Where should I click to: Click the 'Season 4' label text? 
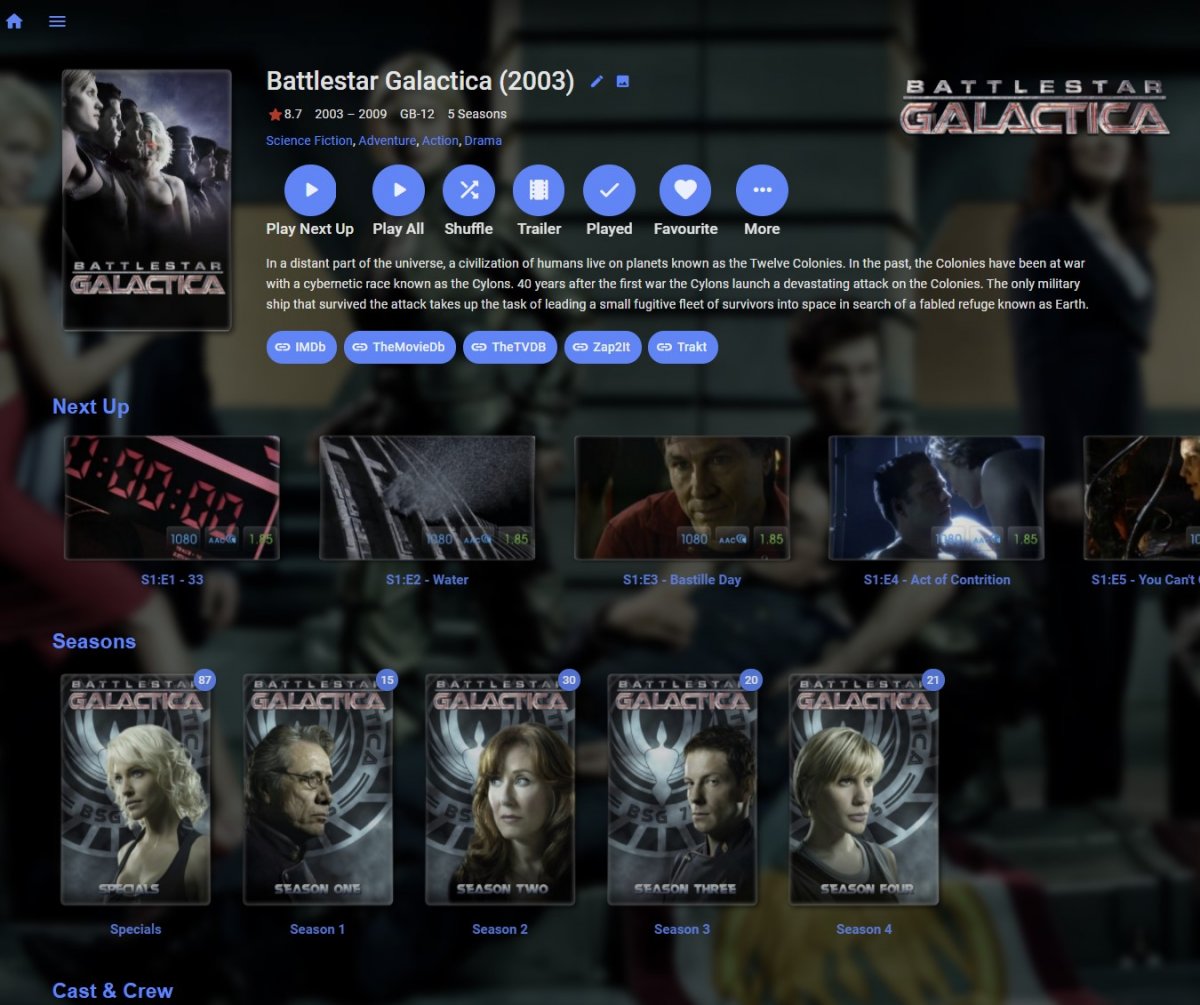click(x=864, y=930)
